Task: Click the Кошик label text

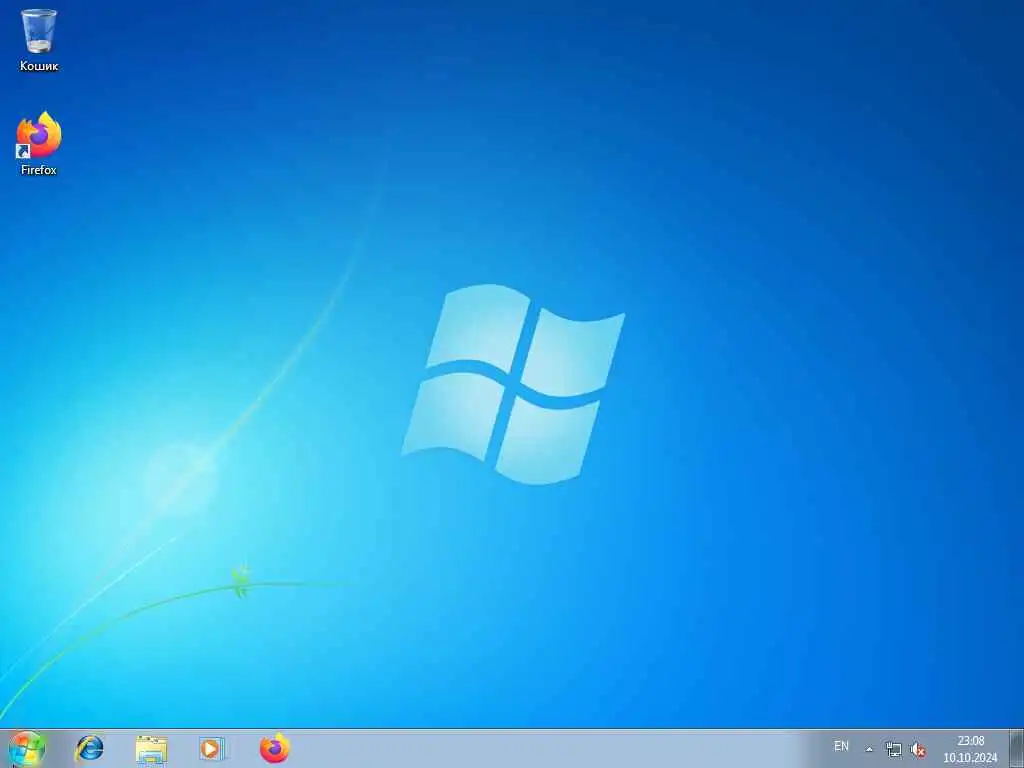Action: tap(39, 66)
